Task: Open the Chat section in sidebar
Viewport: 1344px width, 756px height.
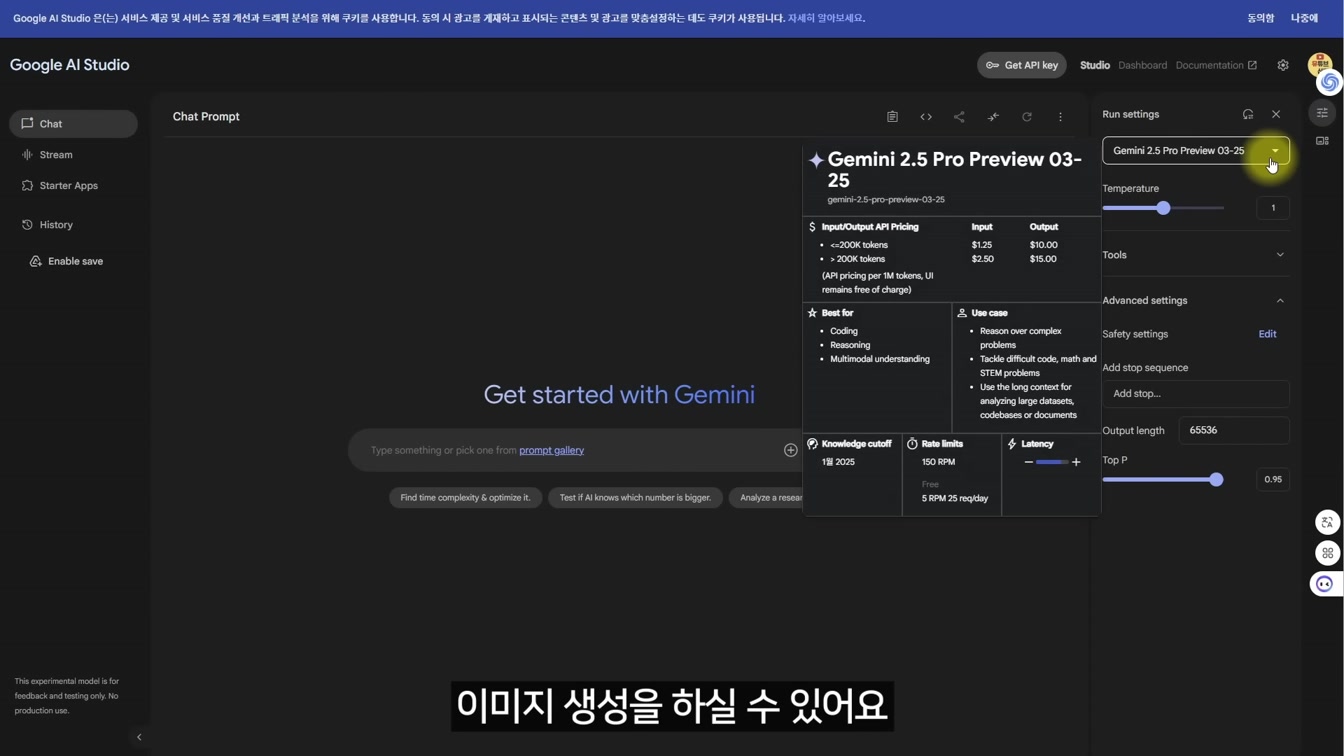Action: [73, 124]
